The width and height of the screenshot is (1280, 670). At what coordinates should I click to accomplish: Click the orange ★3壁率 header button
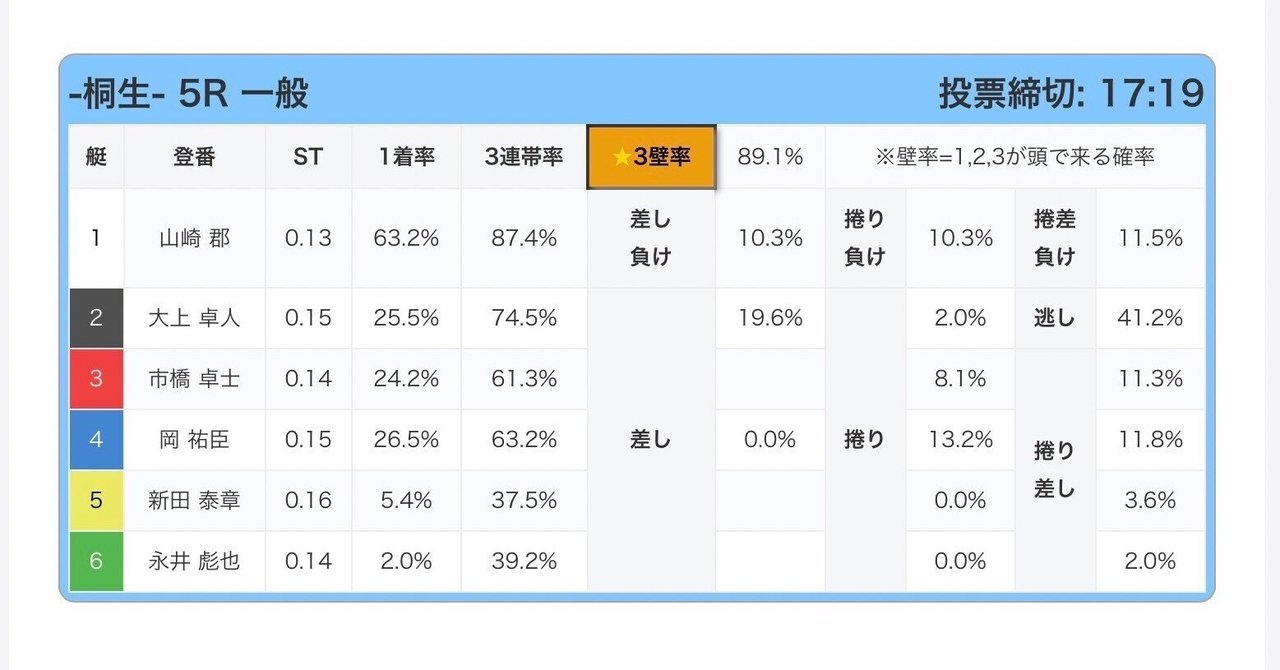tap(651, 157)
